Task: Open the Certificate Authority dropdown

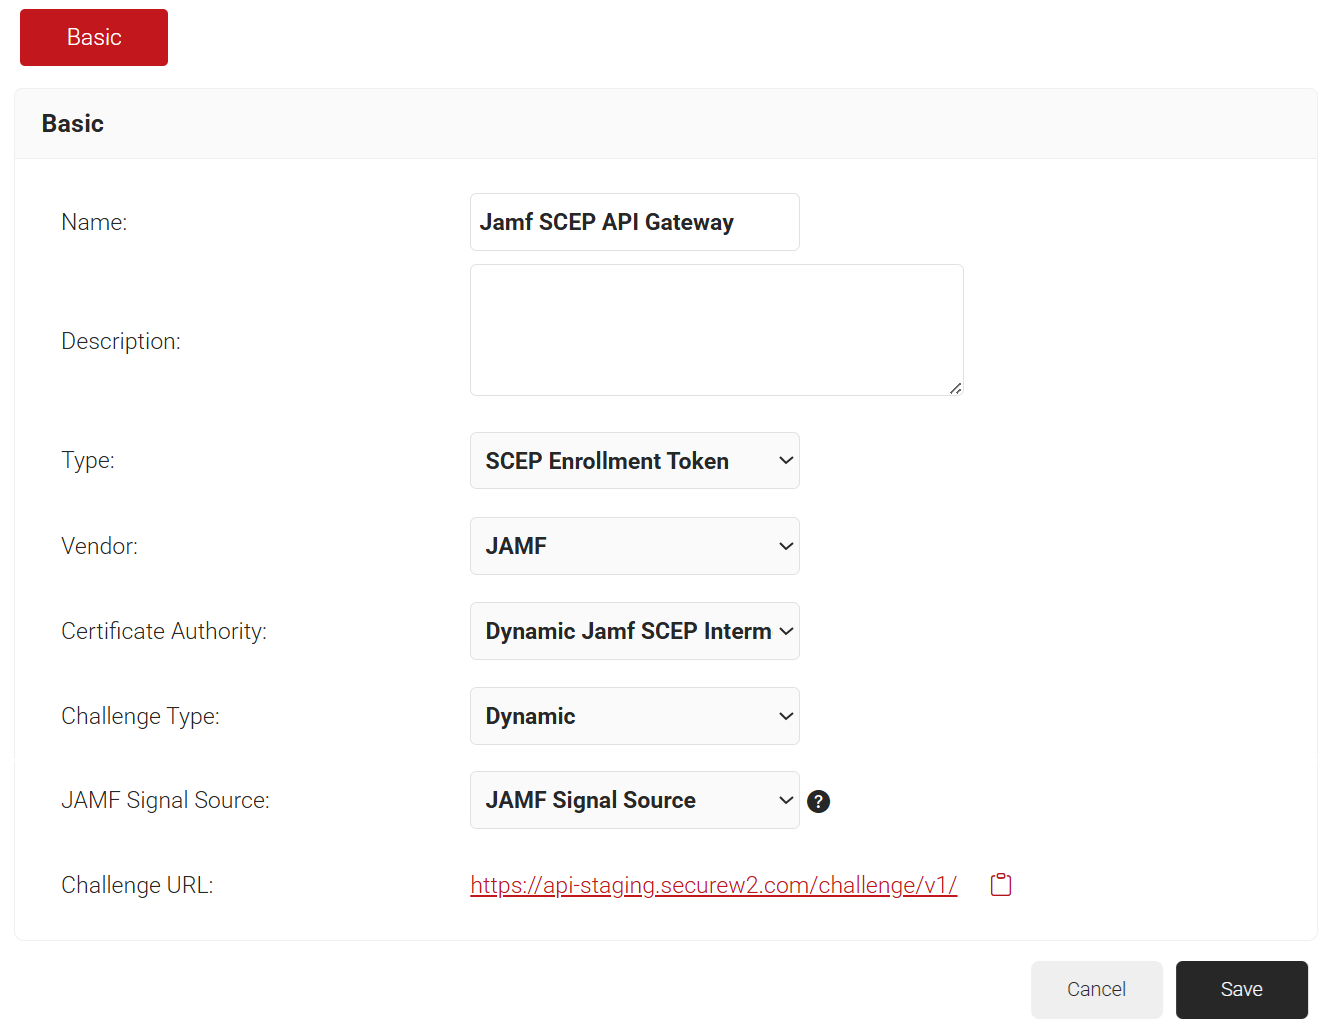Action: pyautogui.click(x=634, y=631)
